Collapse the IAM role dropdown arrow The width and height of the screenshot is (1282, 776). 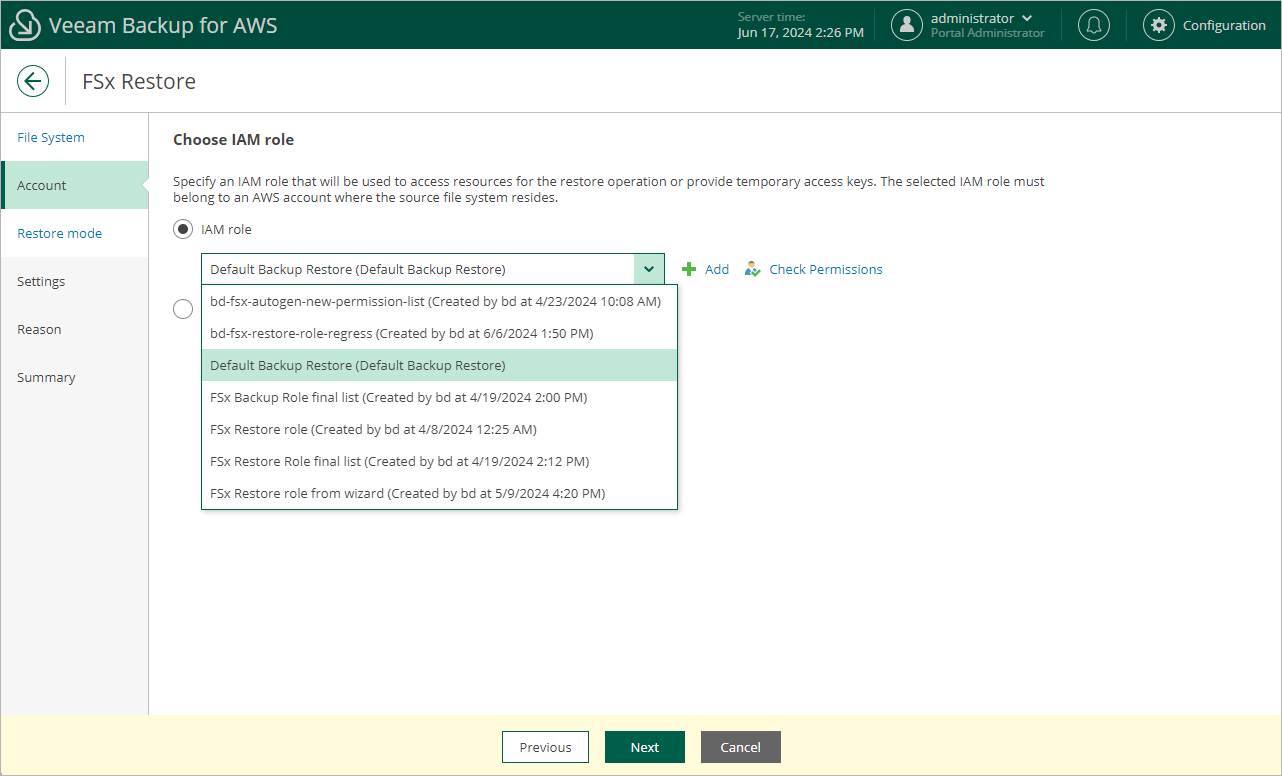649,269
